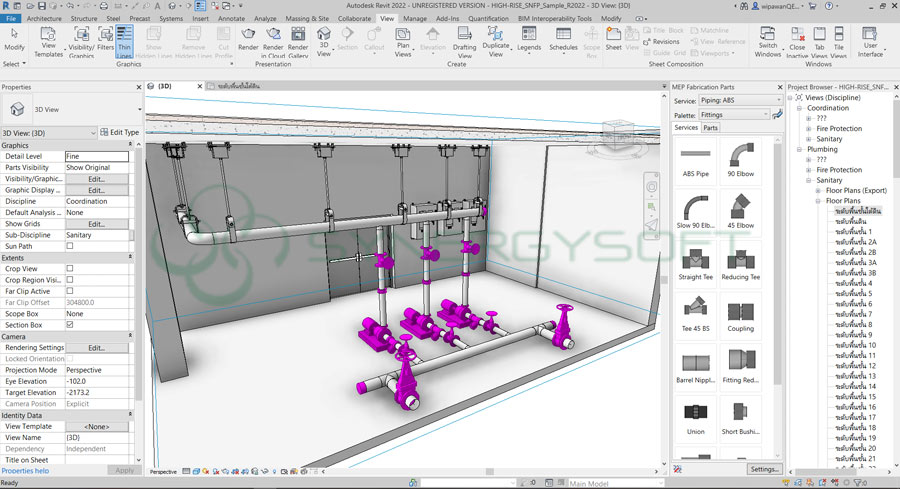Open the Parts tab in MEP Fabrication
Screen dimensions: 900x489
tap(710, 128)
